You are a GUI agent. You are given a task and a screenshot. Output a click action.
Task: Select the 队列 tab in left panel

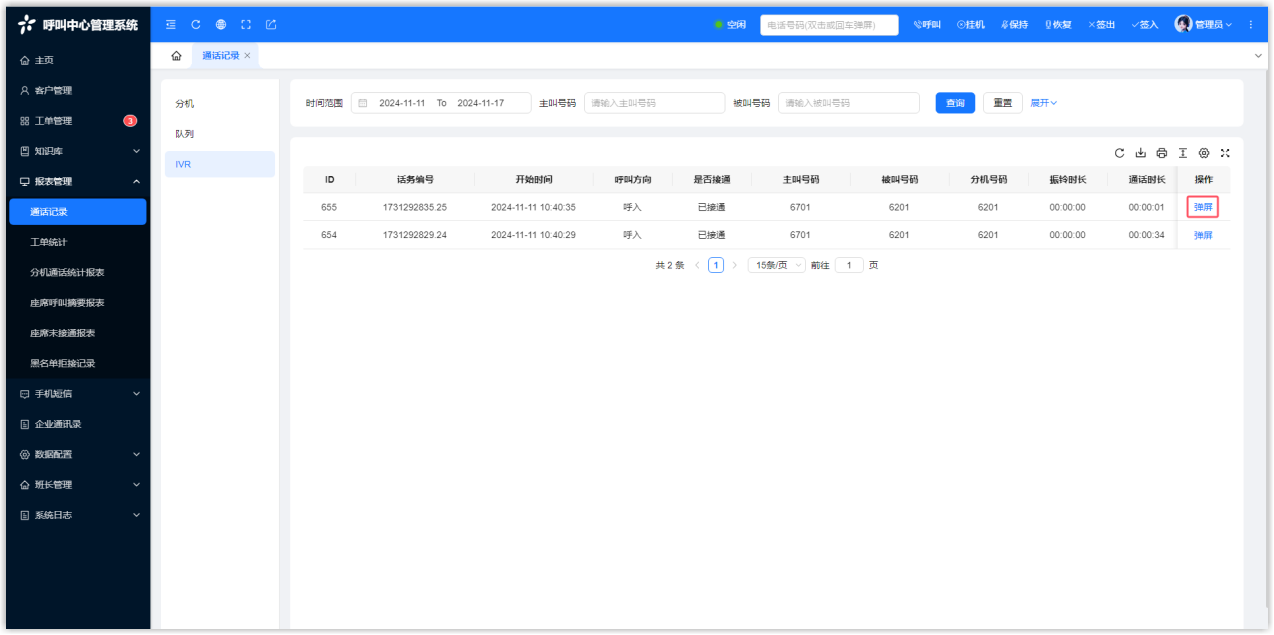pos(185,134)
